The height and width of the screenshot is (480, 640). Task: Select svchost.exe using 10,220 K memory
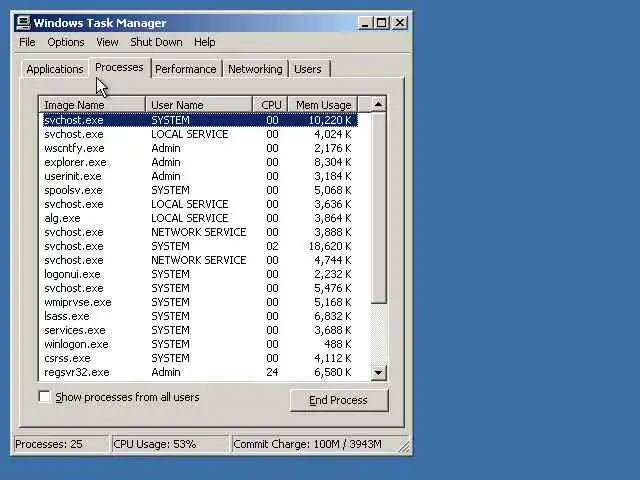tap(200, 120)
